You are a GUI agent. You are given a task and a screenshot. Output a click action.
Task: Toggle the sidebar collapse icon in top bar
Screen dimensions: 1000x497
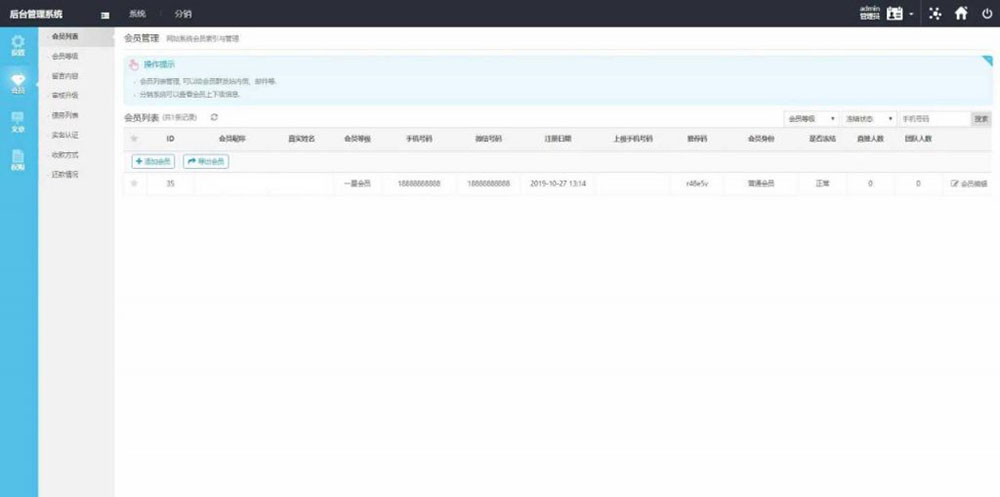[105, 14]
